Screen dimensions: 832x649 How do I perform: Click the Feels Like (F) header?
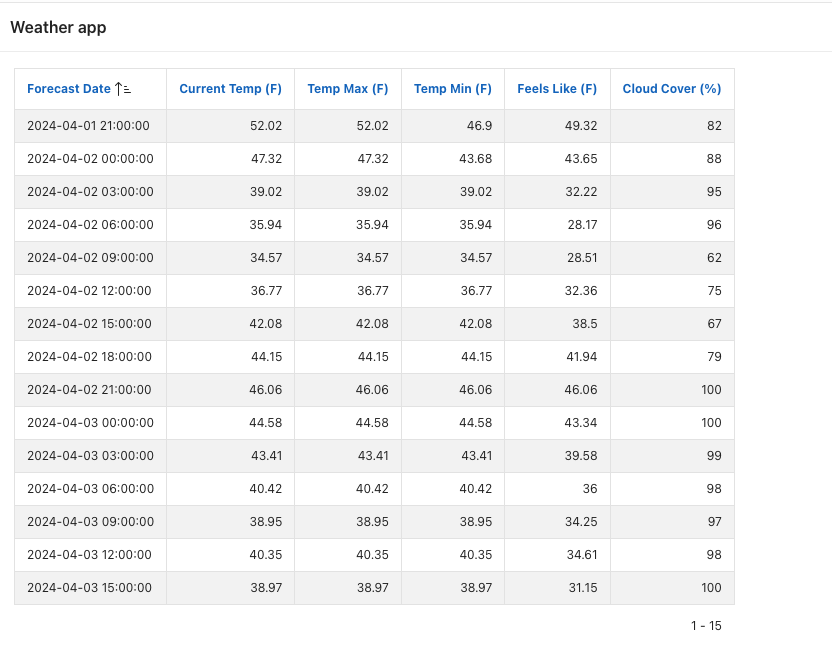coord(556,89)
